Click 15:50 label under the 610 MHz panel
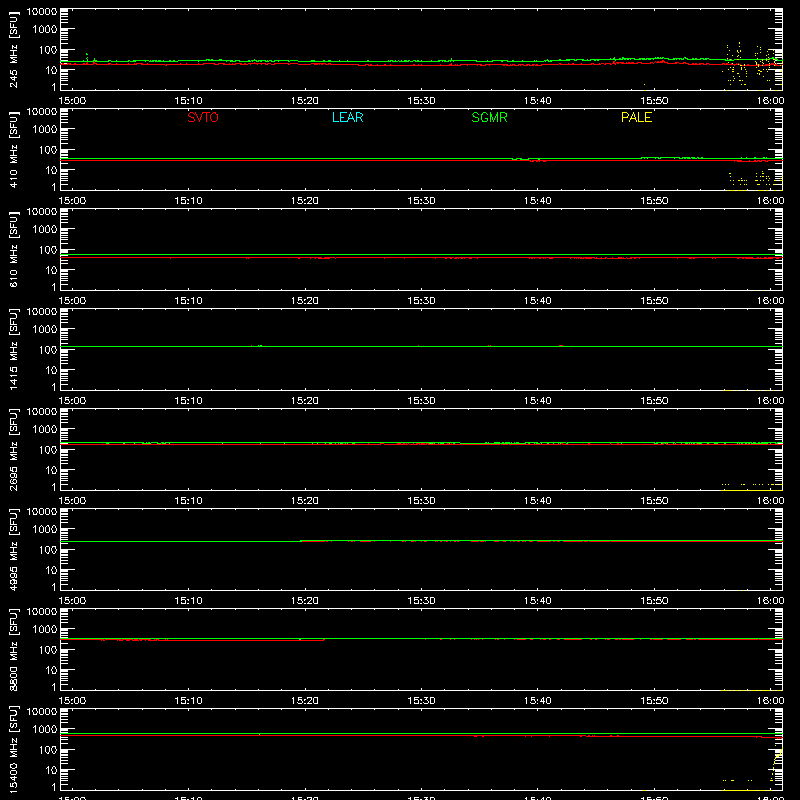Image resolution: width=800 pixels, height=800 pixels. [654, 301]
